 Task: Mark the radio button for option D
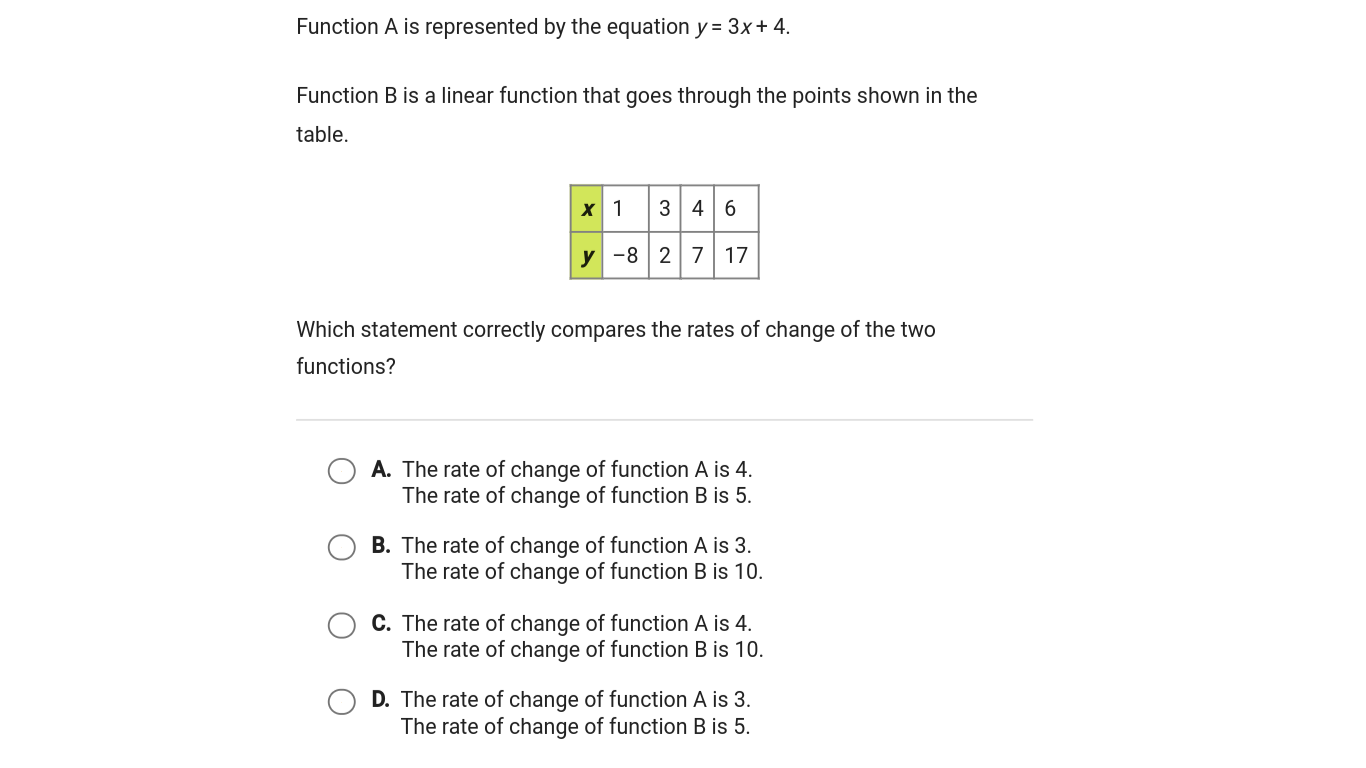(342, 702)
